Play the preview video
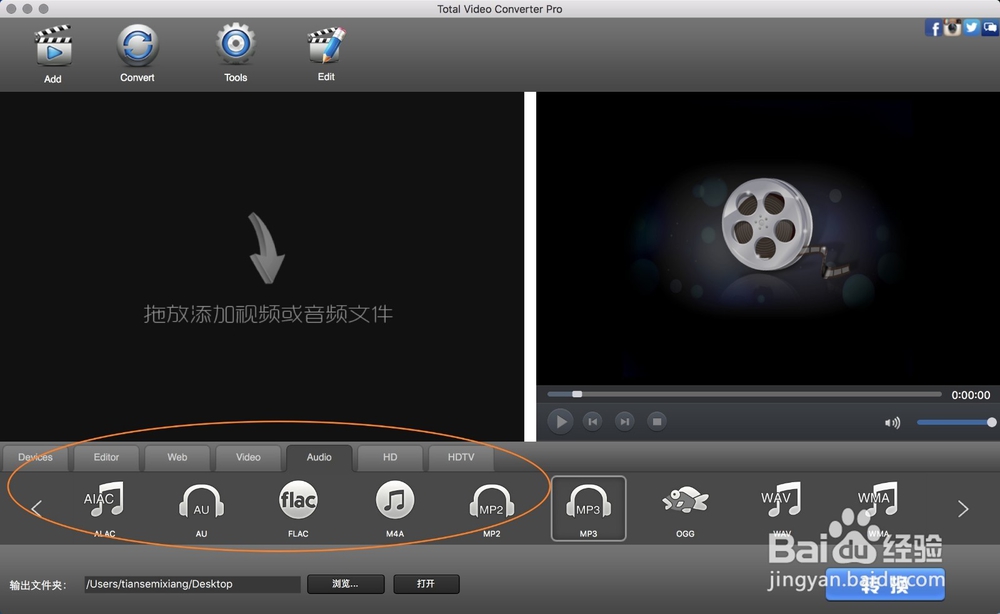The width and height of the screenshot is (1000, 614). coord(561,421)
